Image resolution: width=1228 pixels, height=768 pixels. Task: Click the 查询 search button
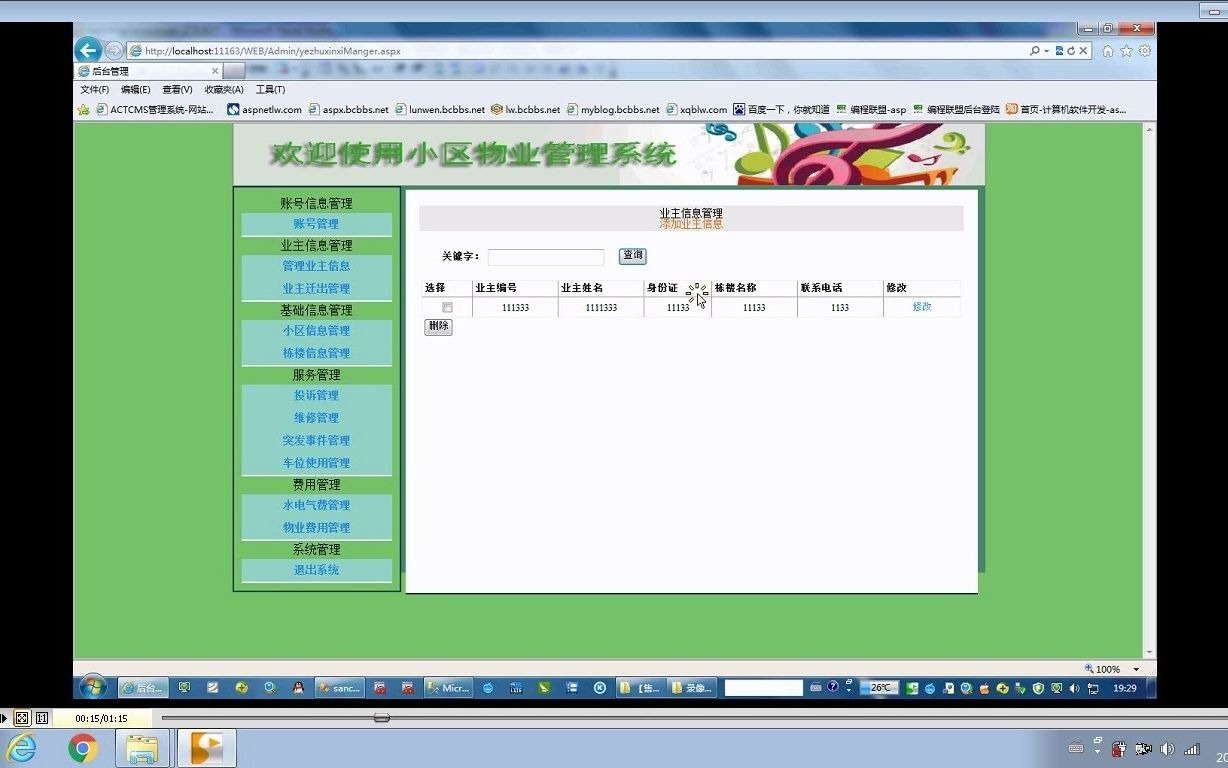click(632, 256)
